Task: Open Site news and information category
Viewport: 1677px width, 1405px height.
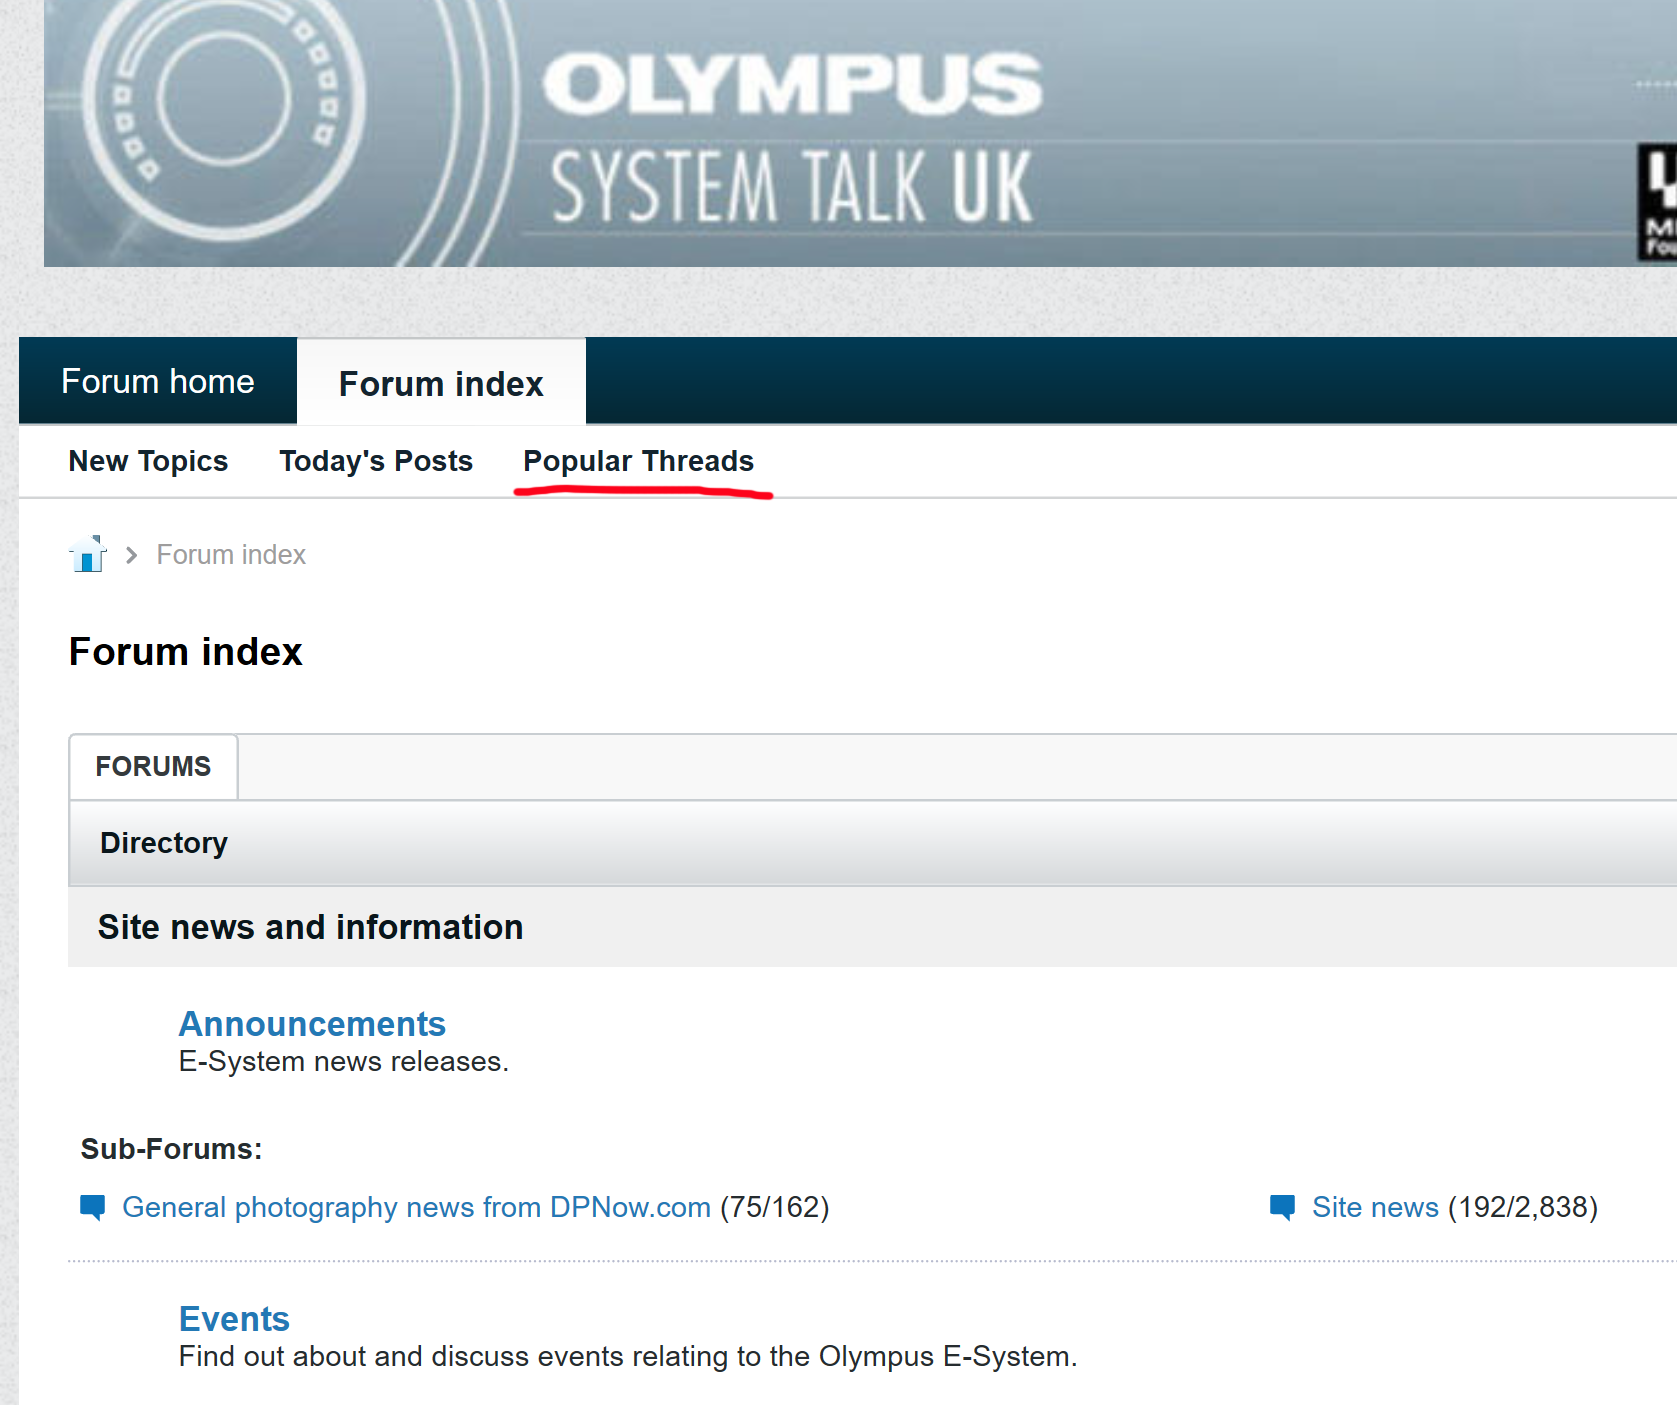Action: click(310, 927)
